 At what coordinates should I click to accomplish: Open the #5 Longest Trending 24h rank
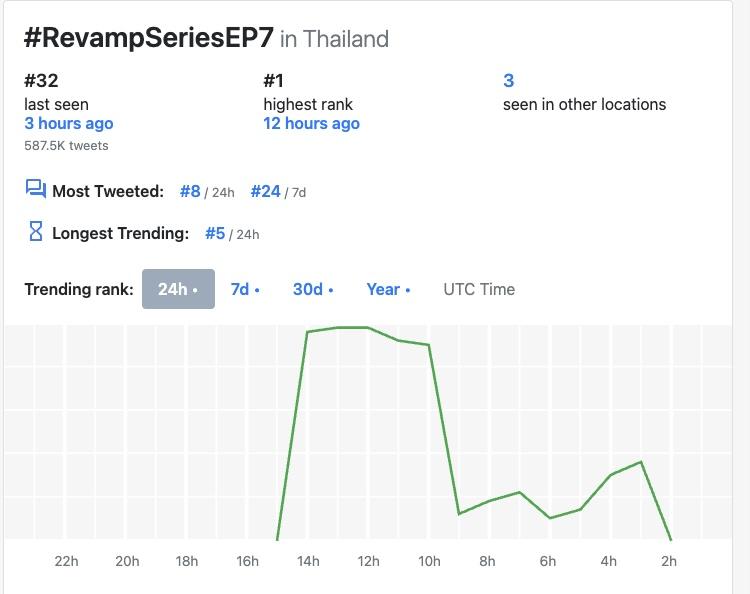coord(215,234)
